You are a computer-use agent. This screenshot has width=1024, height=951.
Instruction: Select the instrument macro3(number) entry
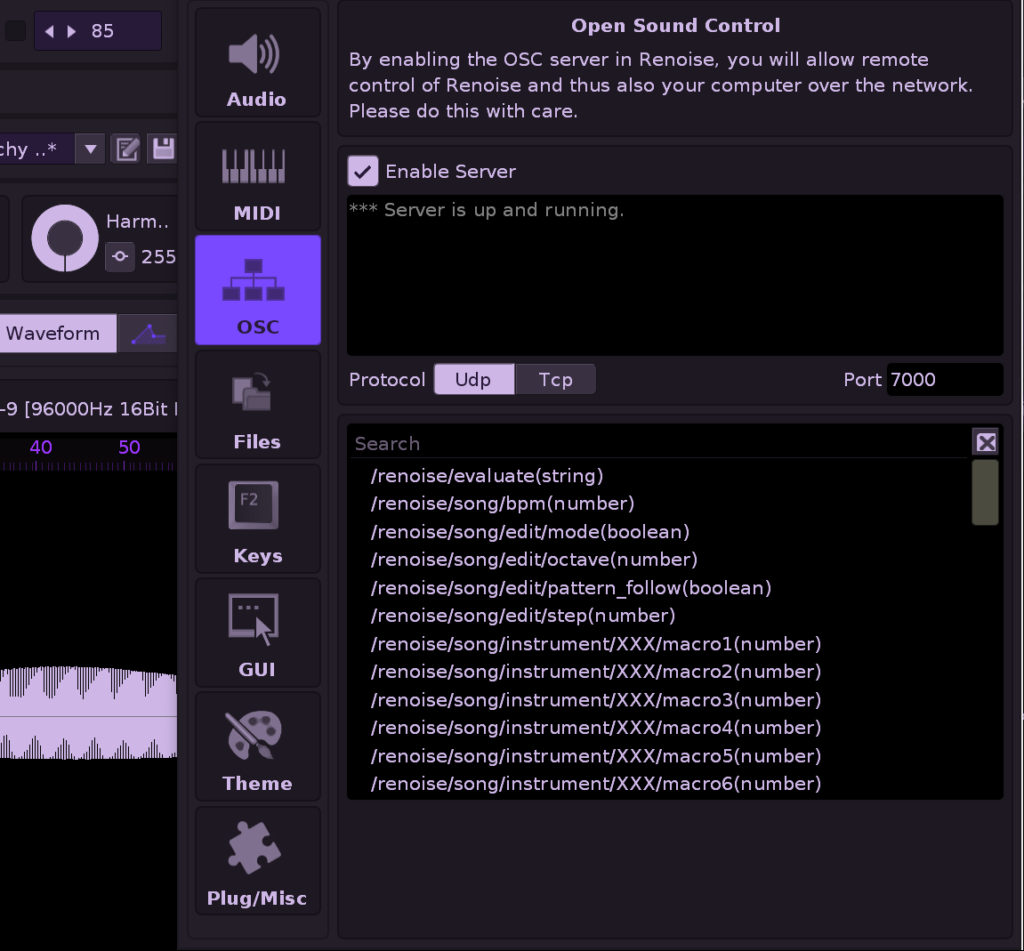(x=596, y=700)
